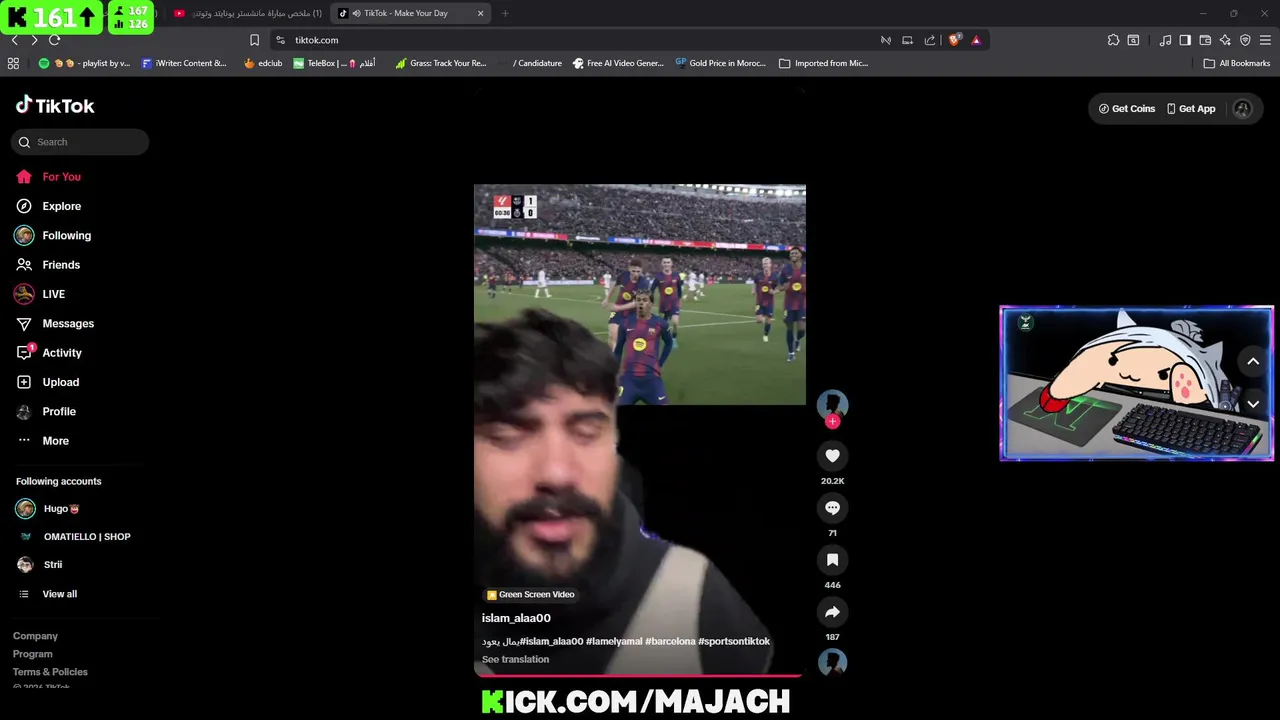Image resolution: width=1280 pixels, height=720 pixels.
Task: Toggle the browser sidebar panel icon
Action: pyautogui.click(x=1185, y=40)
